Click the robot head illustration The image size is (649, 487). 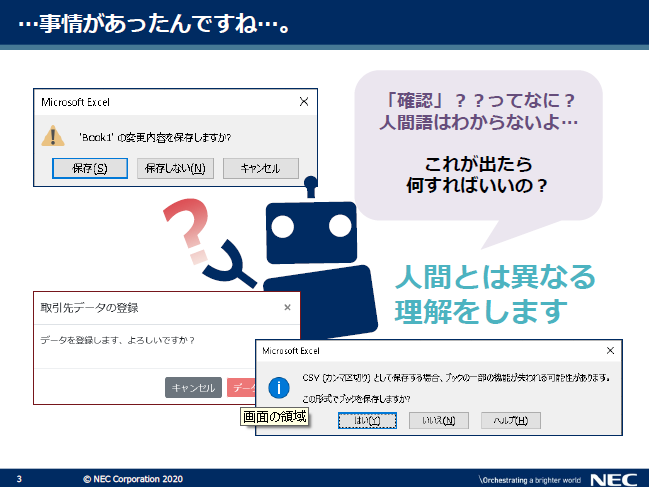click(311, 232)
